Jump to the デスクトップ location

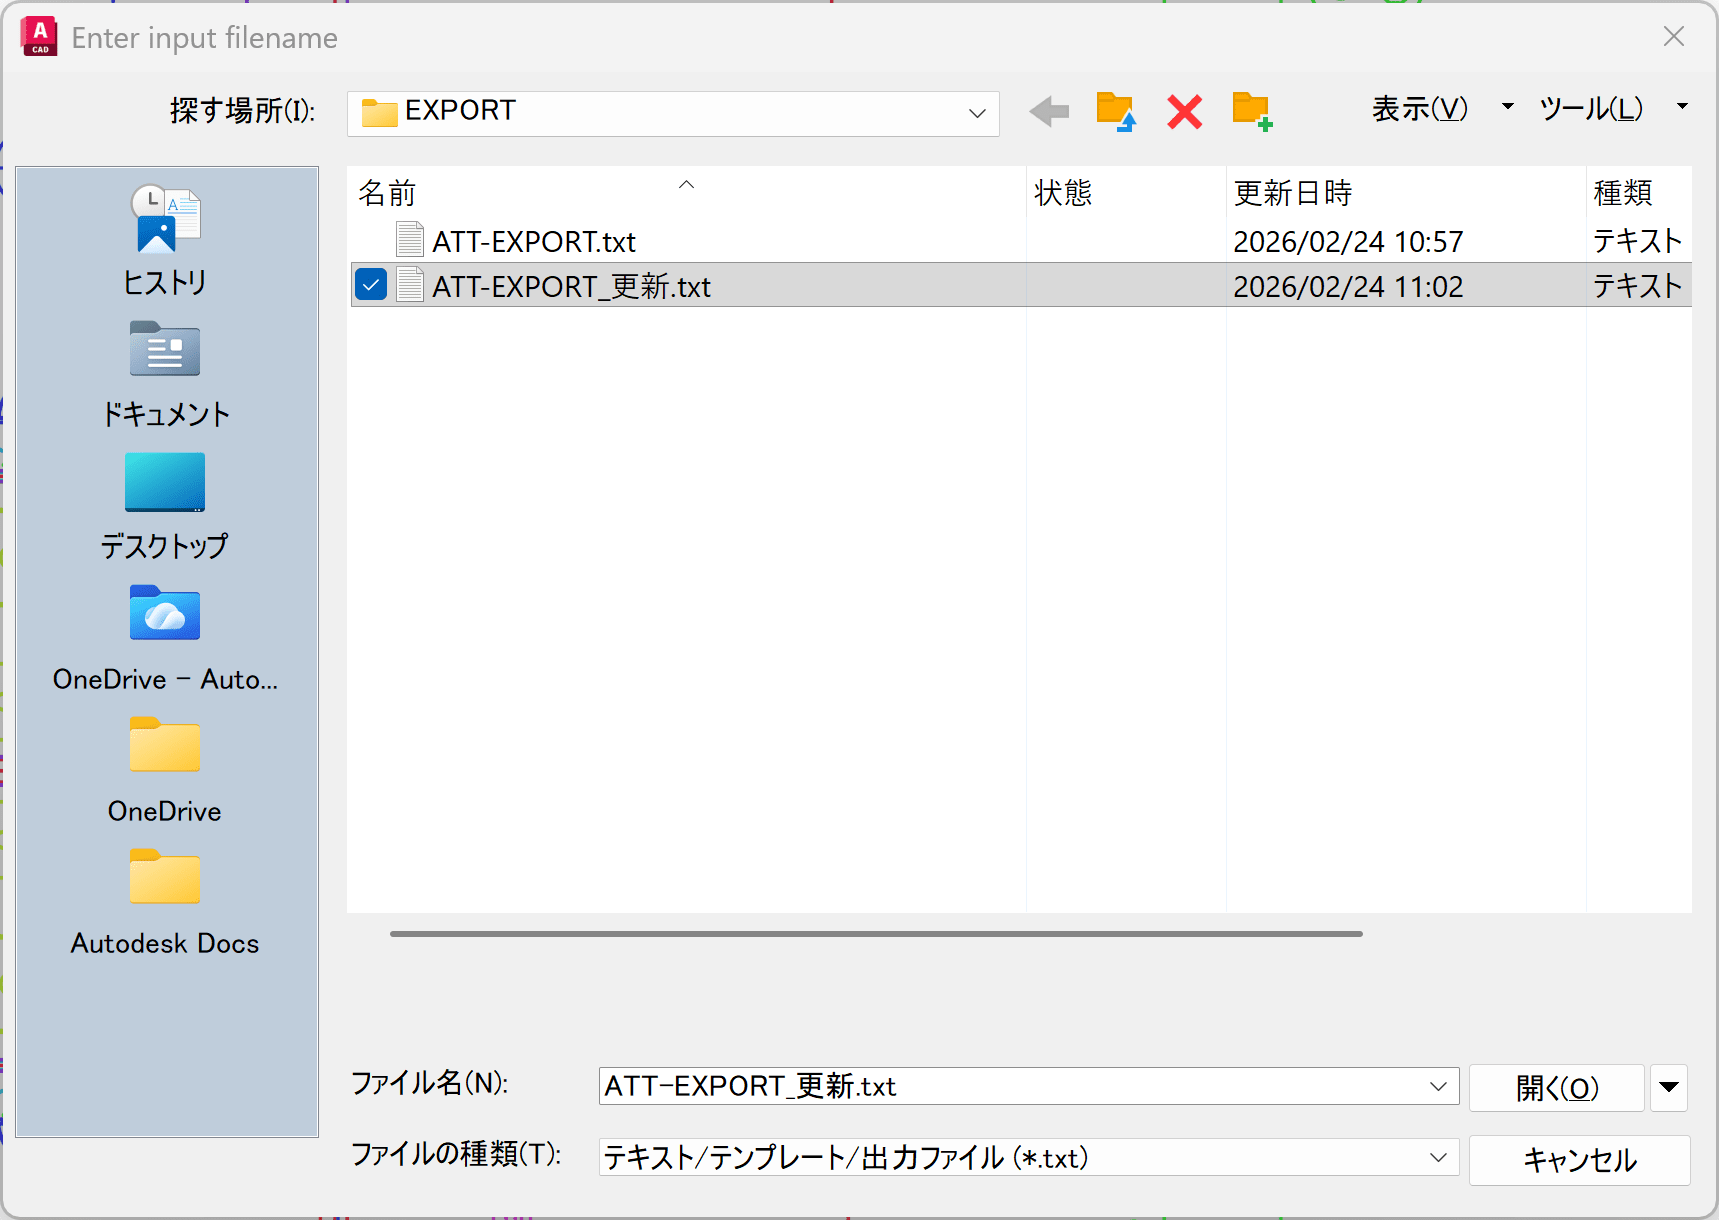165,505
